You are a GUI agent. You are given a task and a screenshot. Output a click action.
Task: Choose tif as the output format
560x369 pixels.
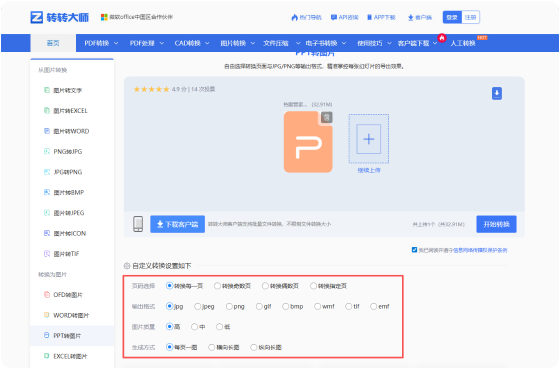point(349,306)
